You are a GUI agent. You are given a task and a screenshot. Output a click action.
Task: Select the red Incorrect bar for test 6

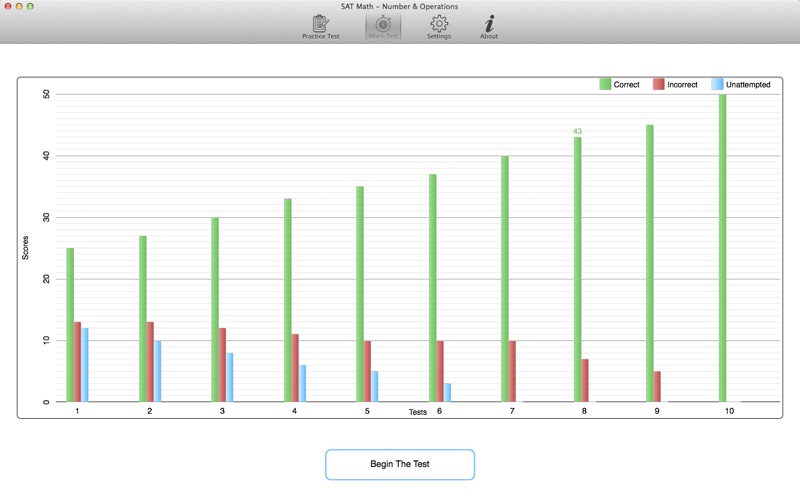[440, 371]
